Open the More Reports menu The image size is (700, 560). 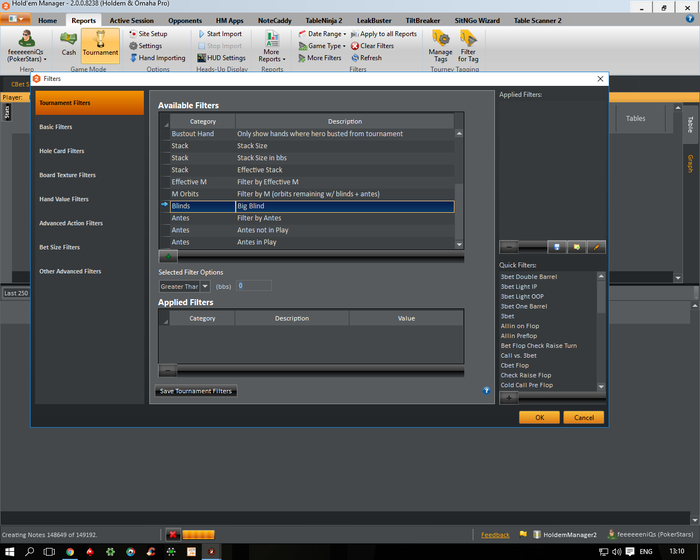(x=272, y=46)
